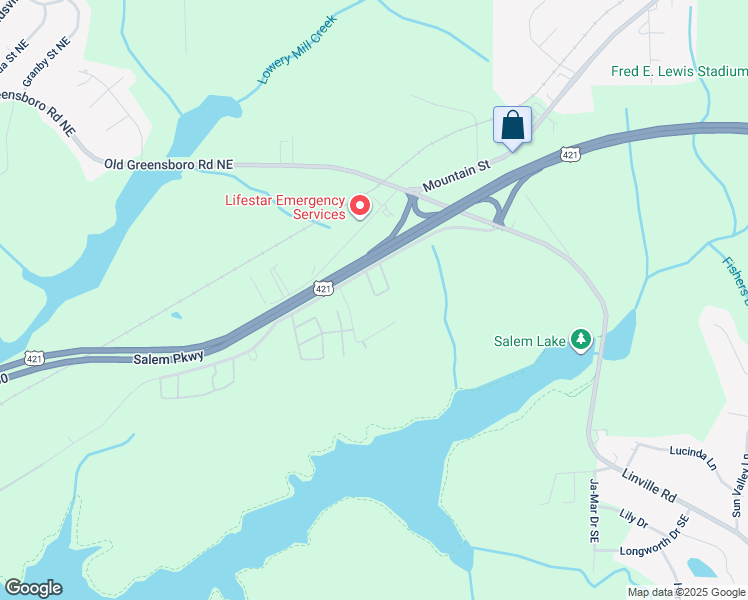The image size is (748, 600).
Task: Click the Old Greensboro Rd NE label
Action: click(x=169, y=165)
